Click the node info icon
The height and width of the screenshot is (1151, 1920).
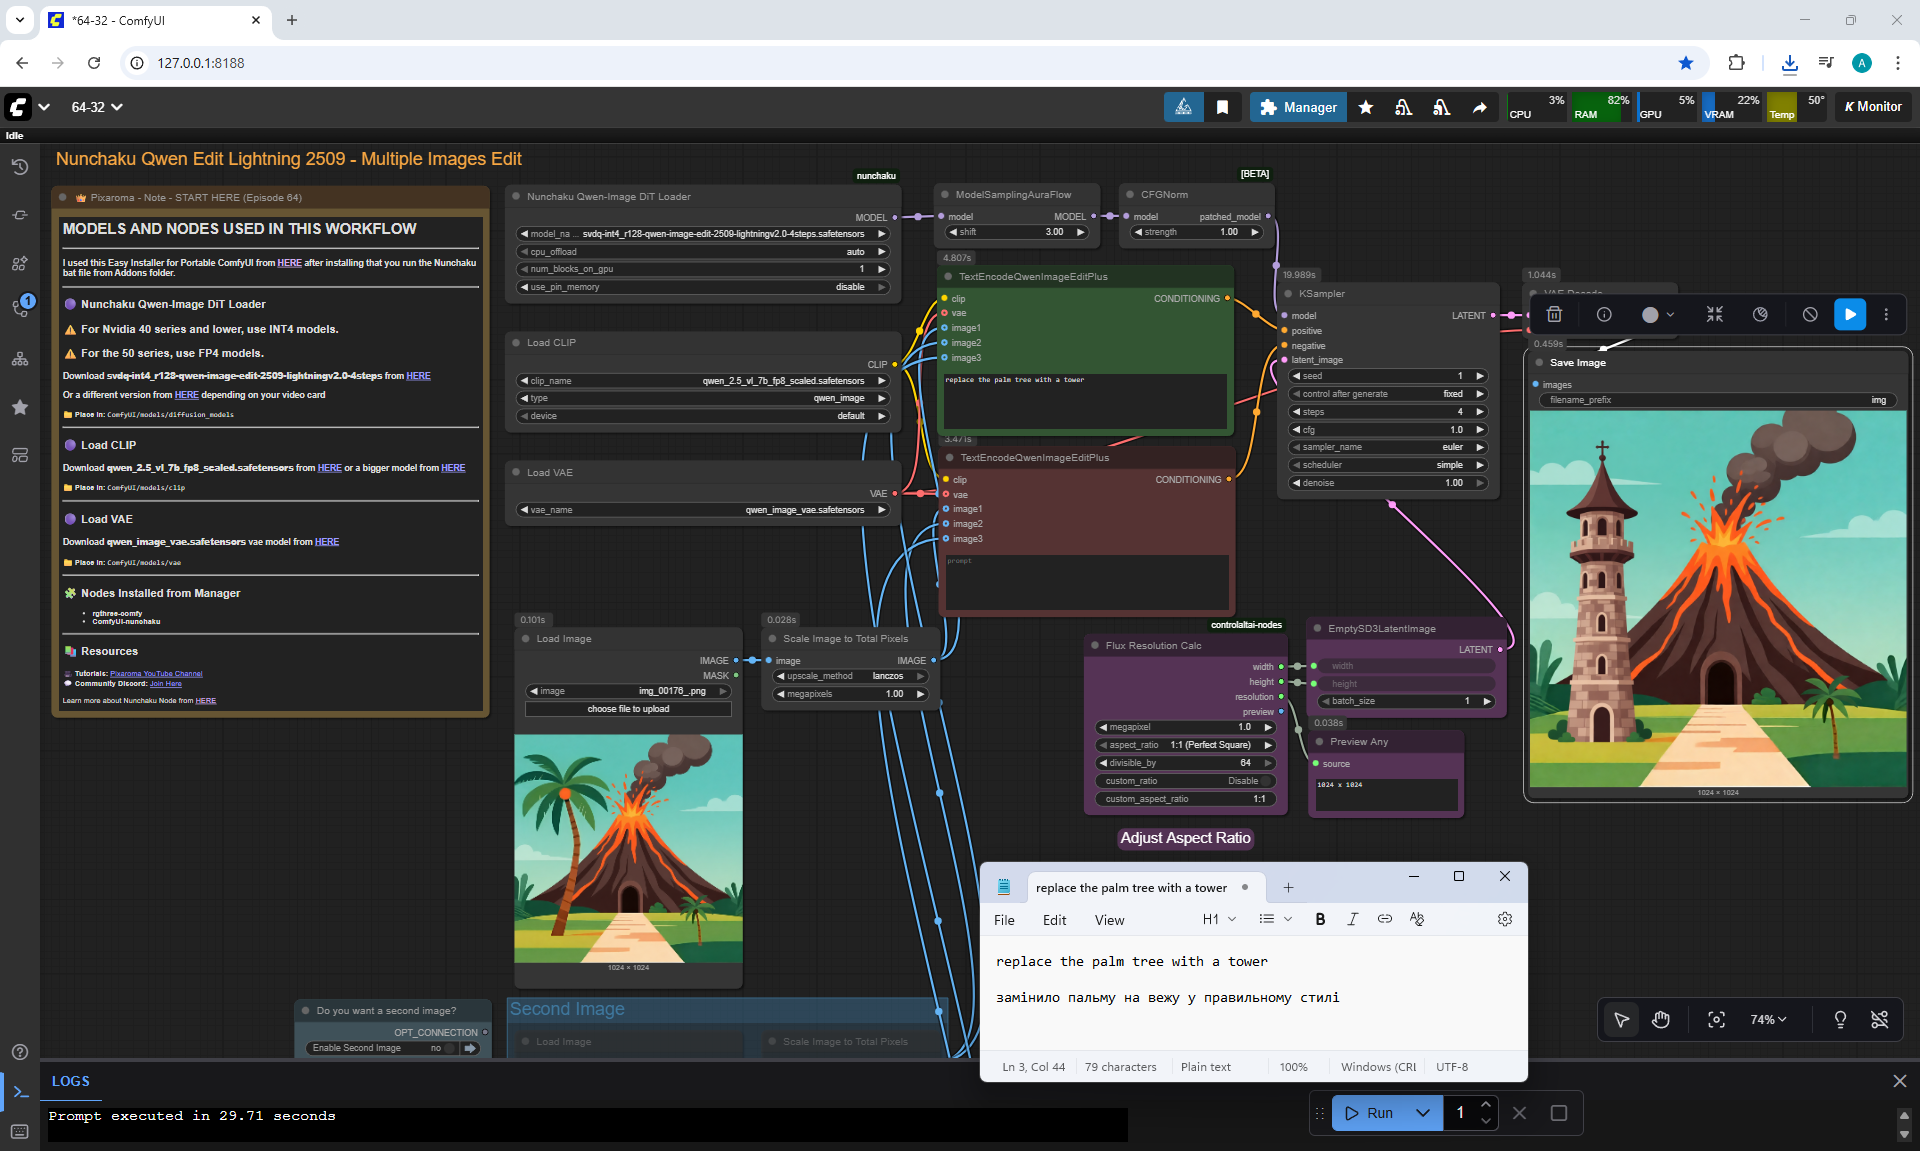[1604, 314]
